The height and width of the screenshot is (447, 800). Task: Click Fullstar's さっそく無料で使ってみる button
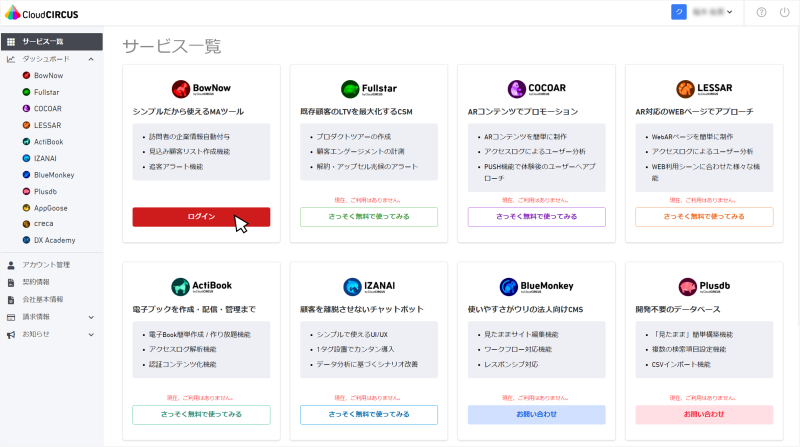click(369, 217)
